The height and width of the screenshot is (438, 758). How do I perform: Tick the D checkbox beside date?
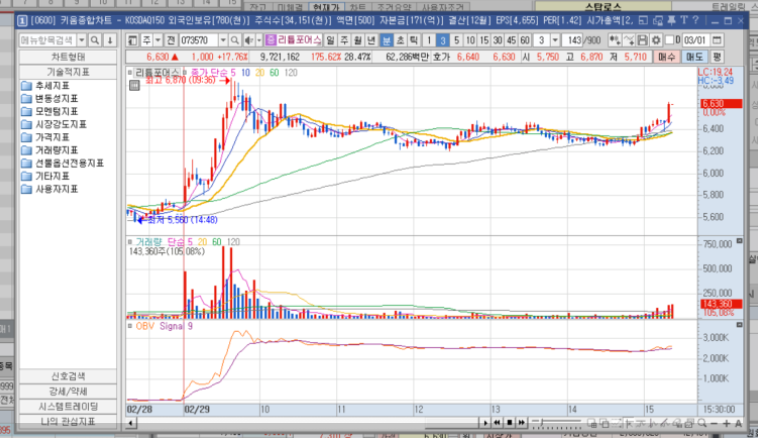pyautogui.click(x=670, y=40)
